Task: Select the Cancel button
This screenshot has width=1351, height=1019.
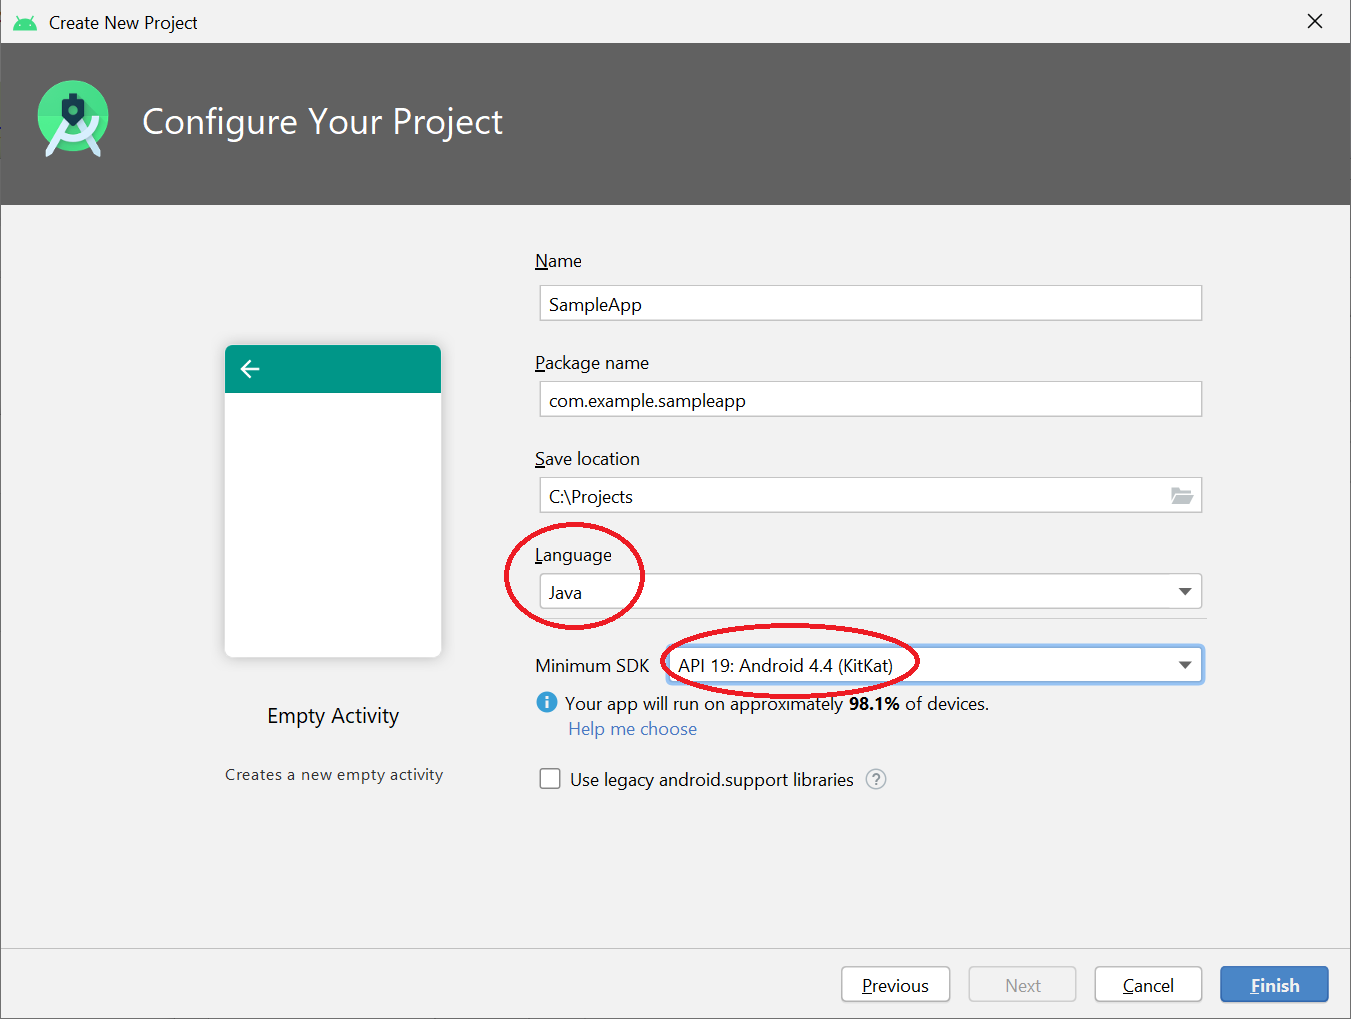Action: [x=1147, y=984]
